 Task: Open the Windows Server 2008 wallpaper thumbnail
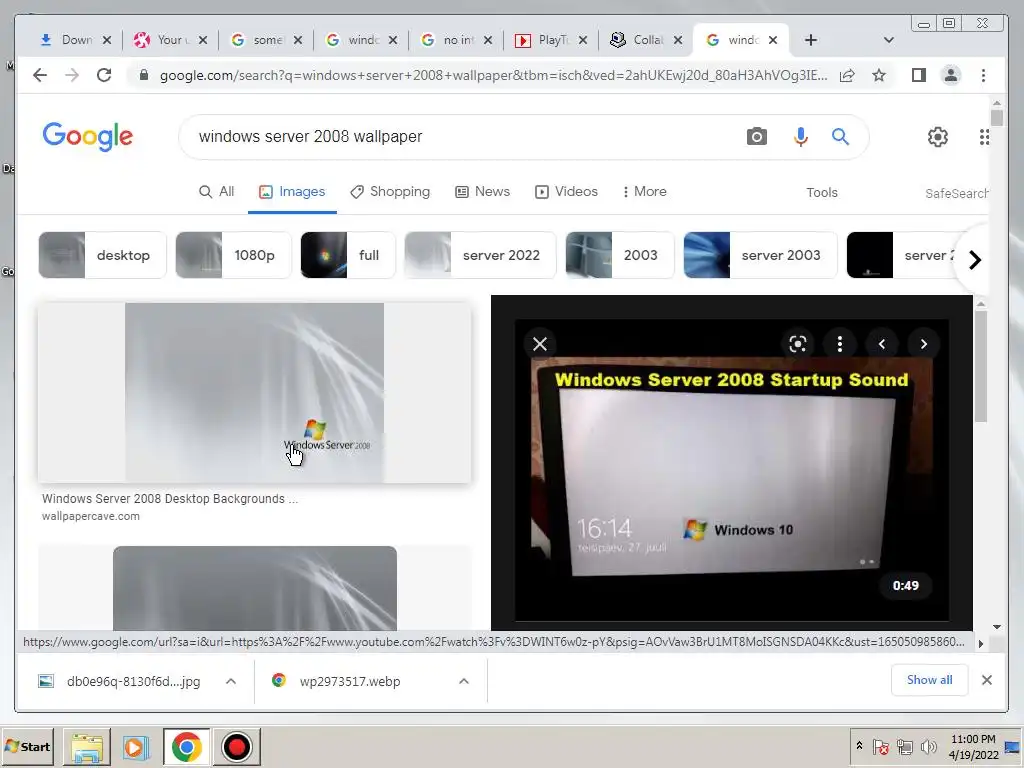[x=254, y=392]
